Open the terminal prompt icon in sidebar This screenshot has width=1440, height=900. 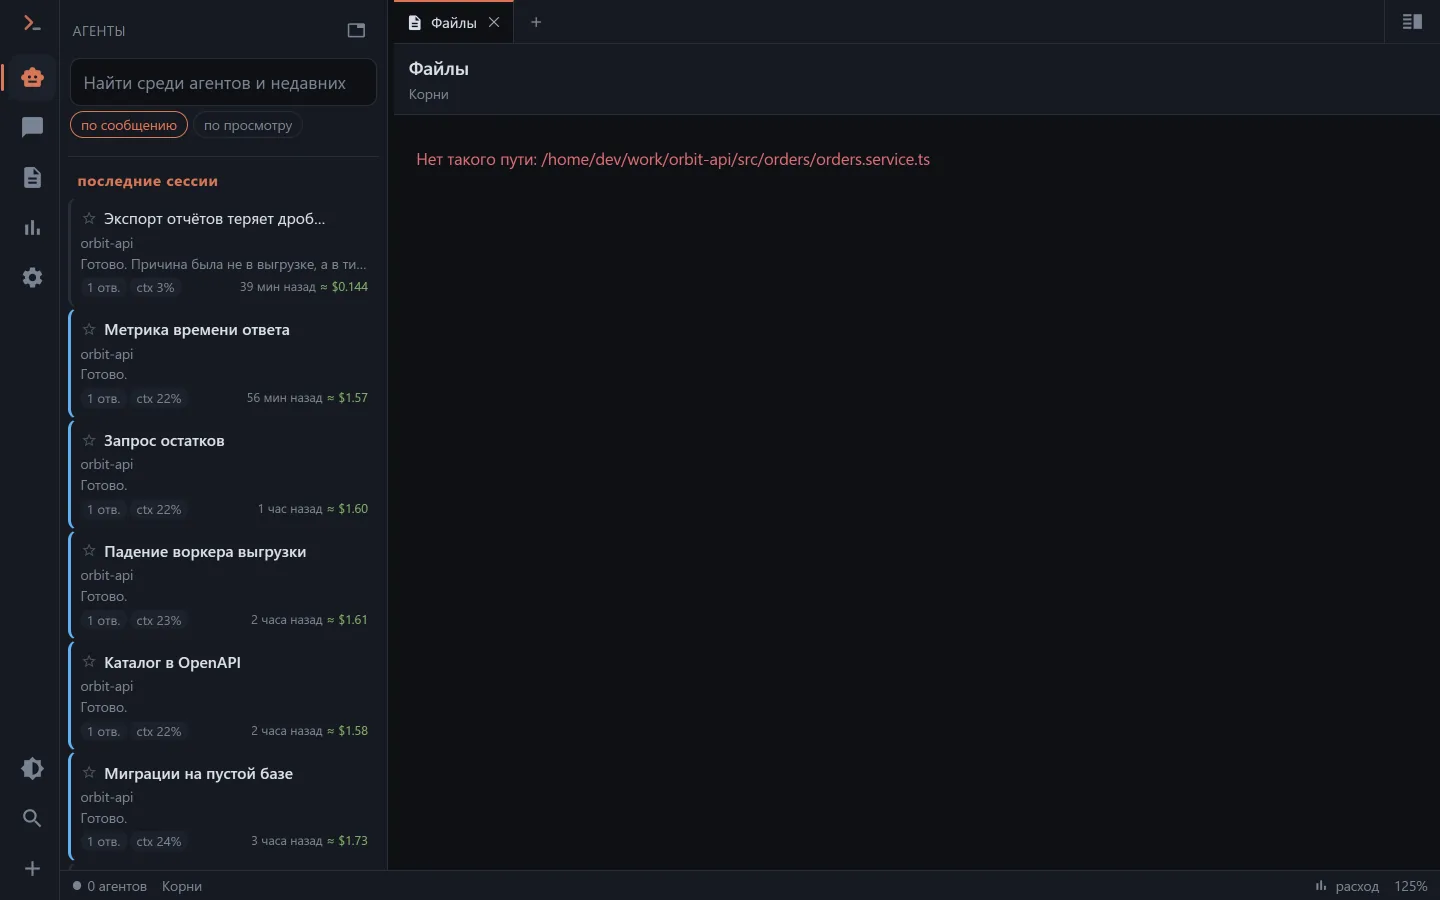(x=32, y=23)
